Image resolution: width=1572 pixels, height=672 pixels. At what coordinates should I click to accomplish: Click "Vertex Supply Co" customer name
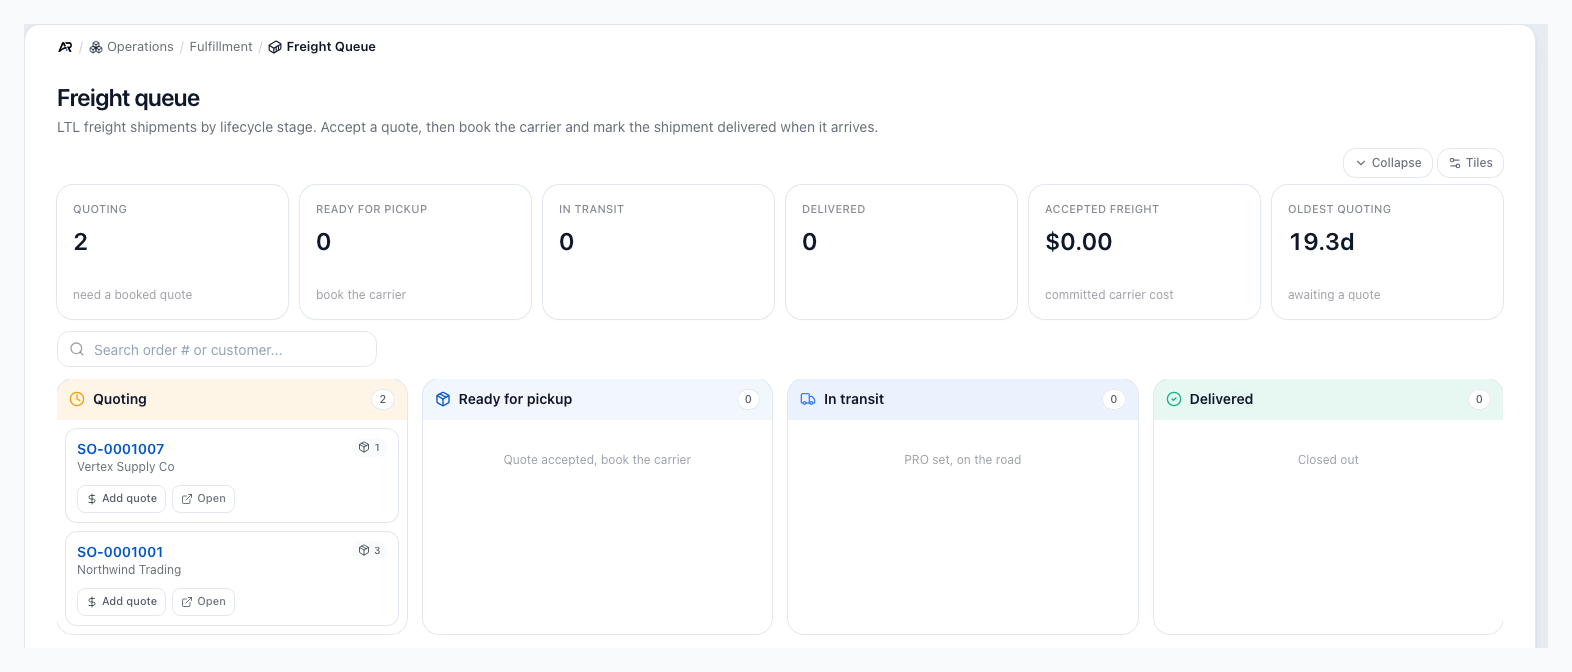click(126, 467)
